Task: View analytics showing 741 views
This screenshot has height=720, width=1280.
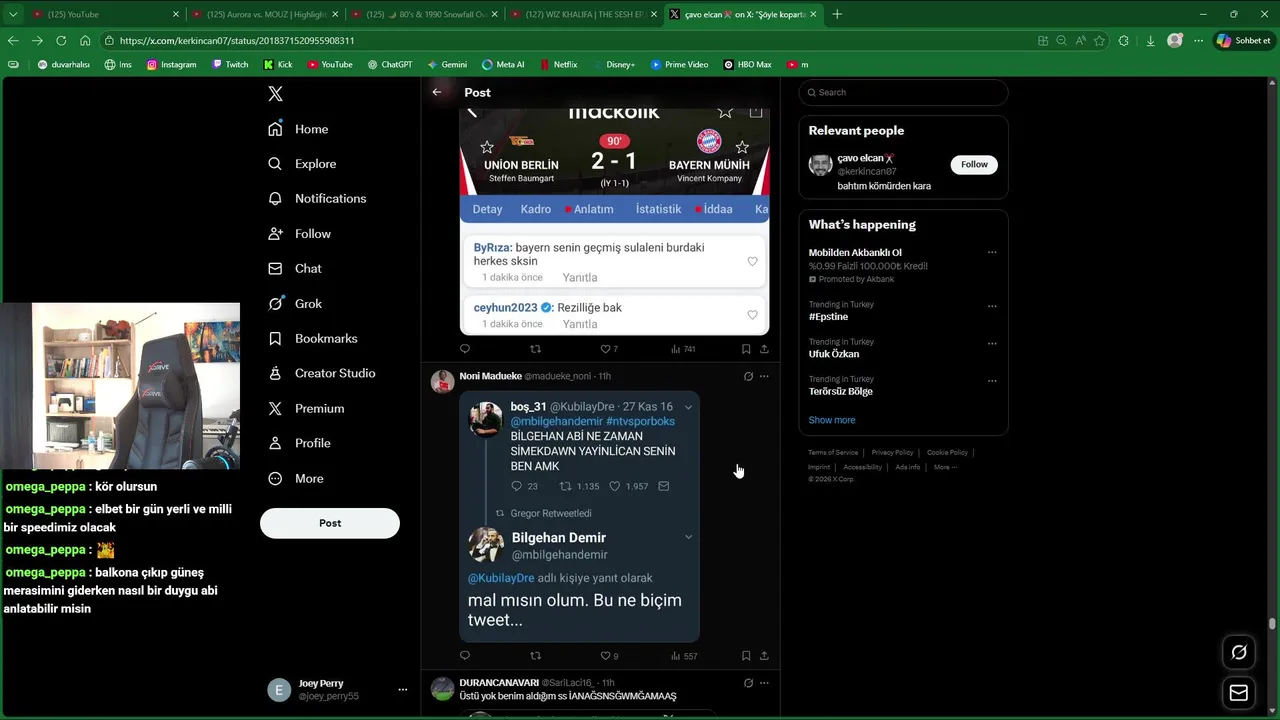Action: 683,349
